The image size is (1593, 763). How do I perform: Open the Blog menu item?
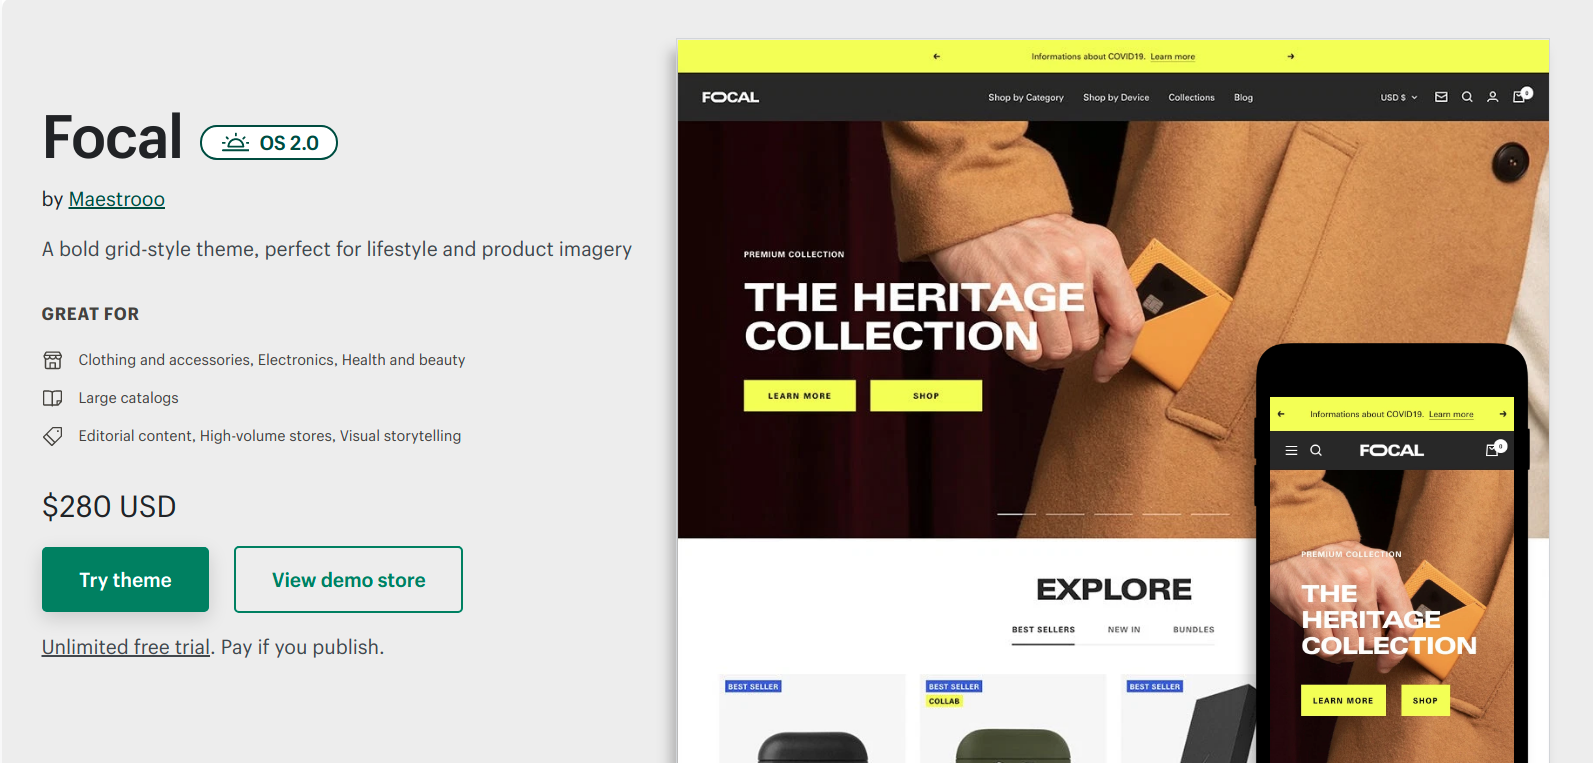1243,97
